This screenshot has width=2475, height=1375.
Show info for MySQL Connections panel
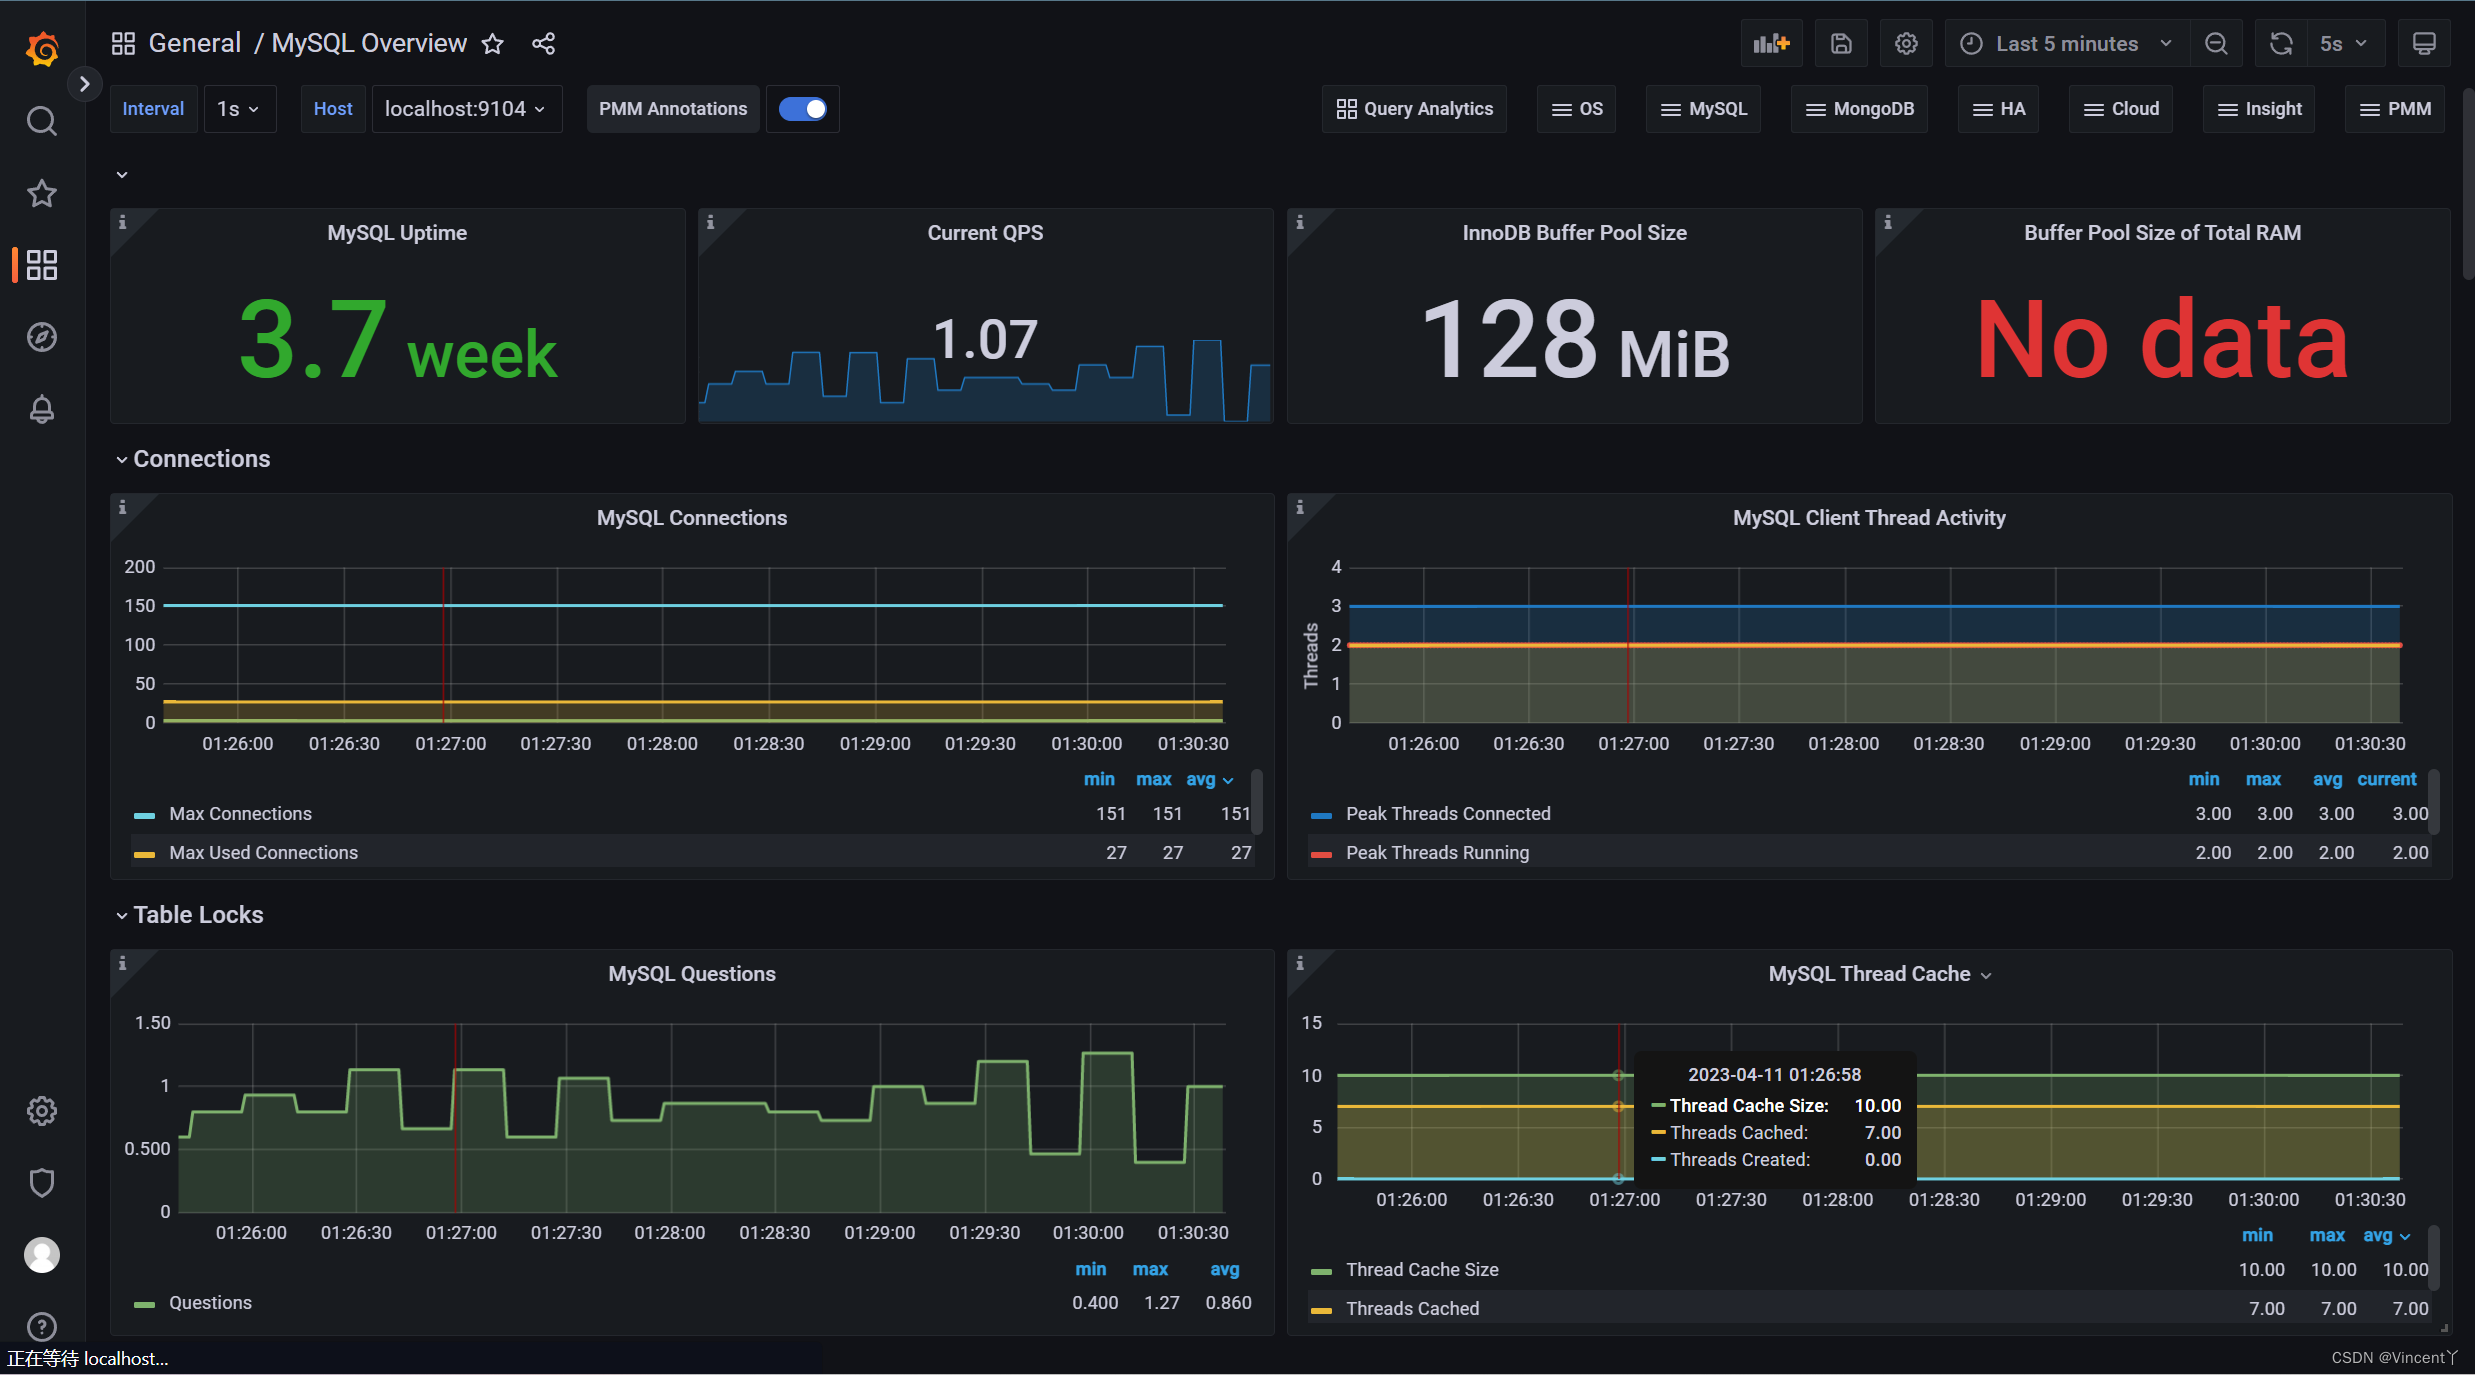click(x=123, y=507)
